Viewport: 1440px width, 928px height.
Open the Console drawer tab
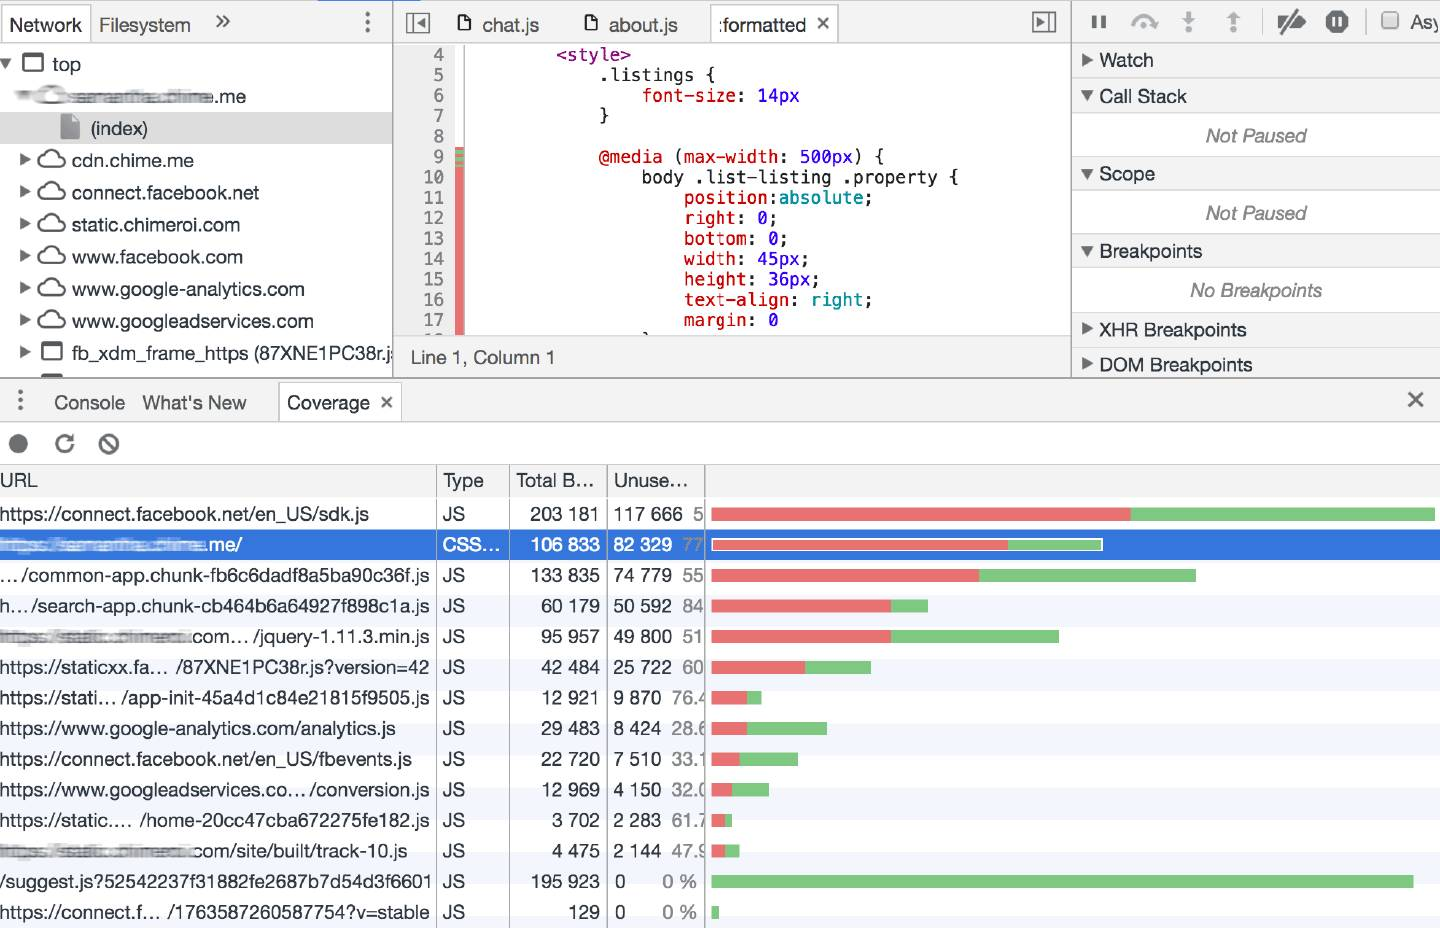[x=89, y=403]
